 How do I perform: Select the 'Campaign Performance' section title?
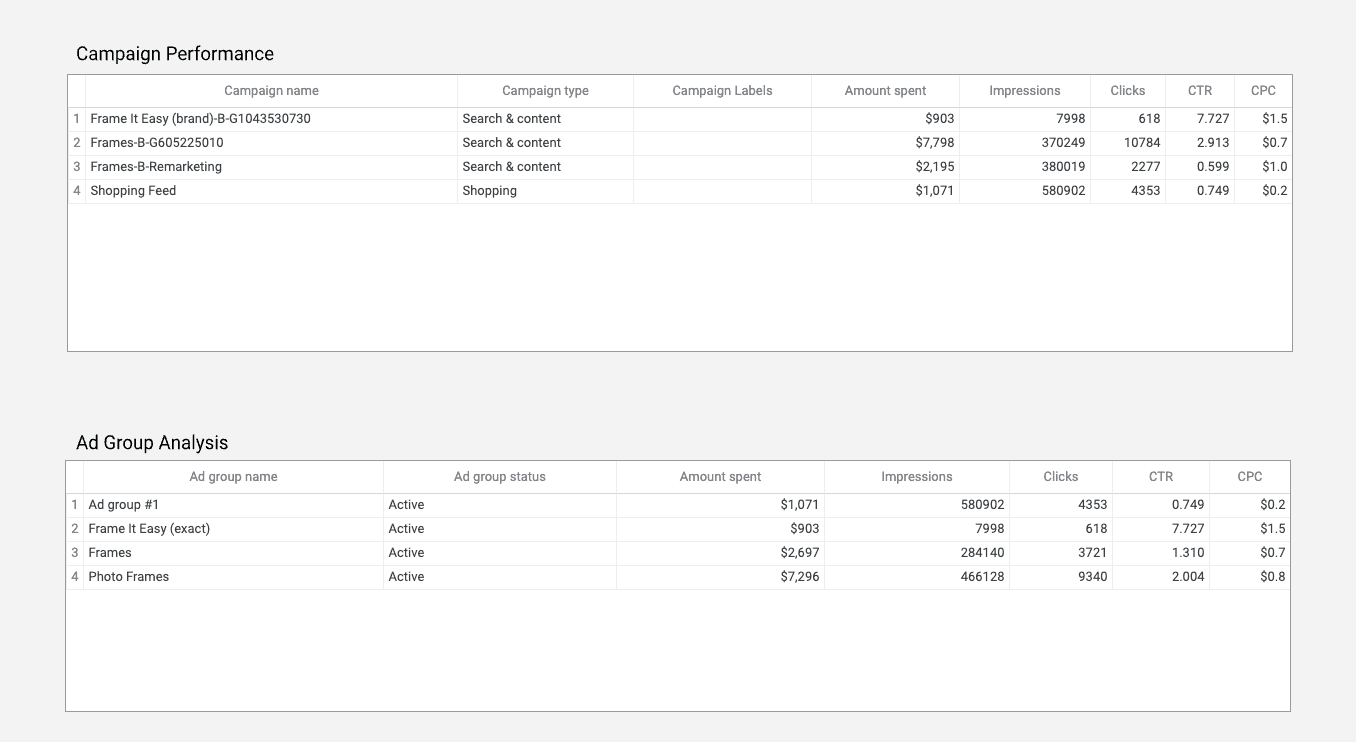[x=175, y=54]
